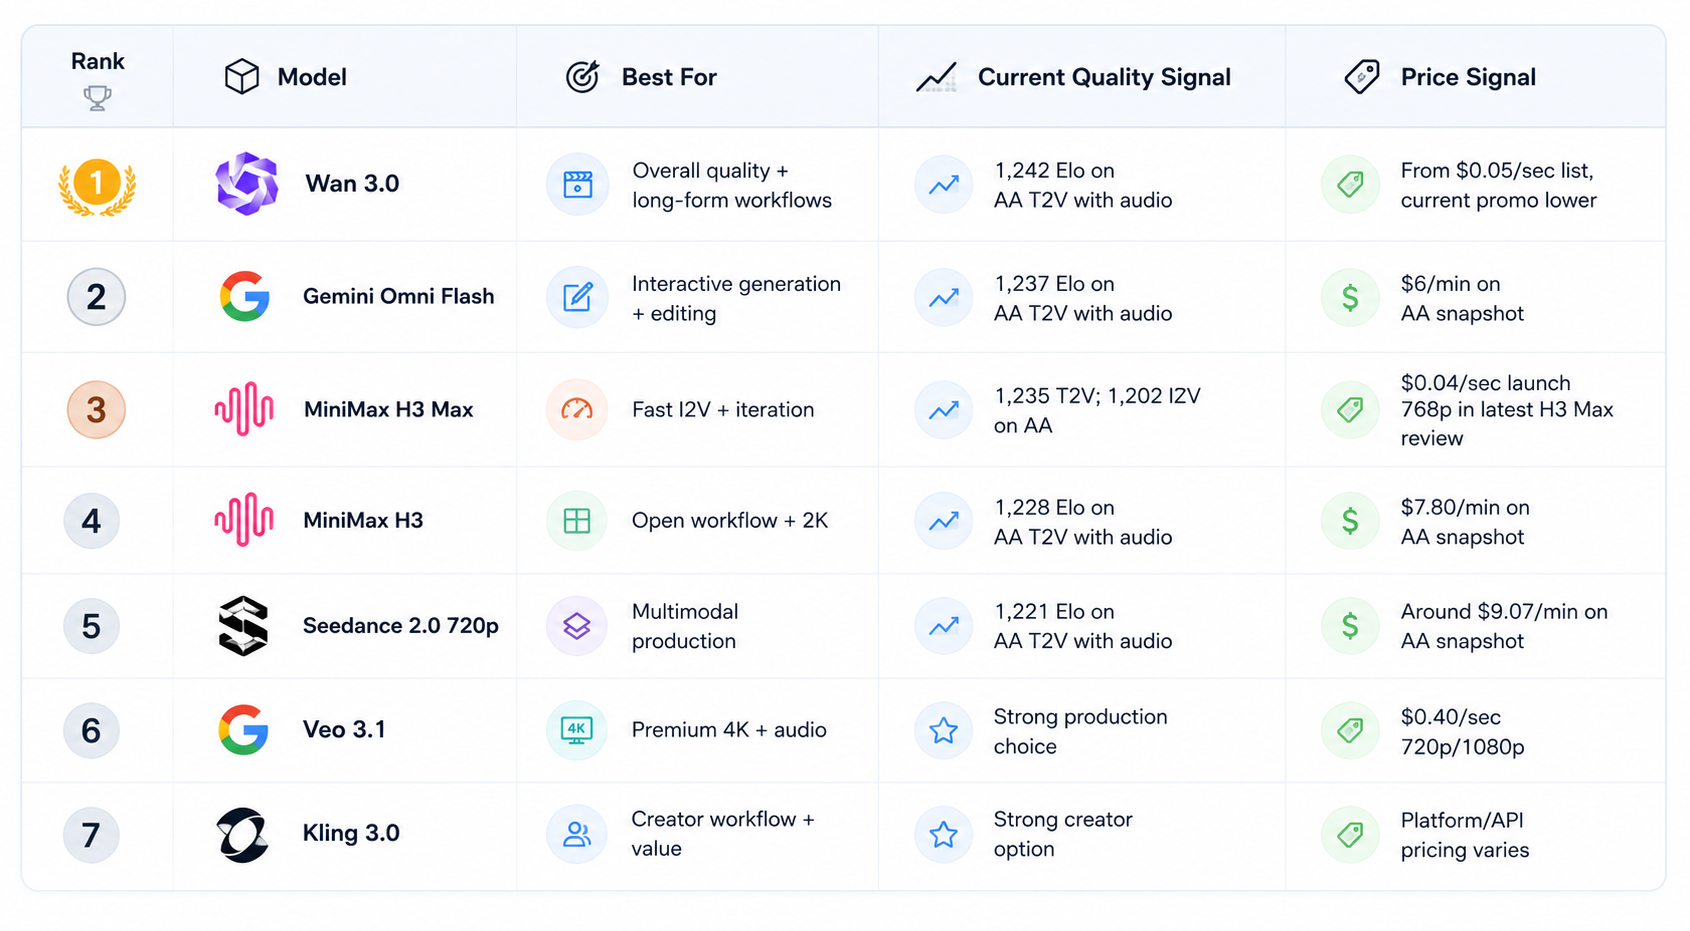
Task: Click the rank 4 badge
Action: (91, 521)
